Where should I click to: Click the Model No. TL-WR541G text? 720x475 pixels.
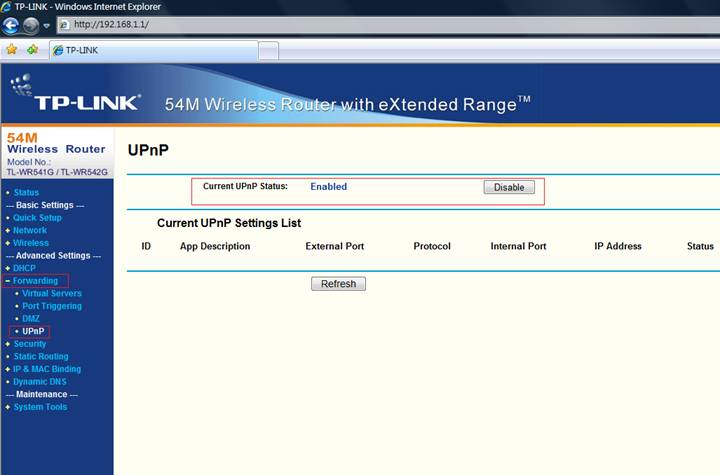pyautogui.click(x=57, y=167)
